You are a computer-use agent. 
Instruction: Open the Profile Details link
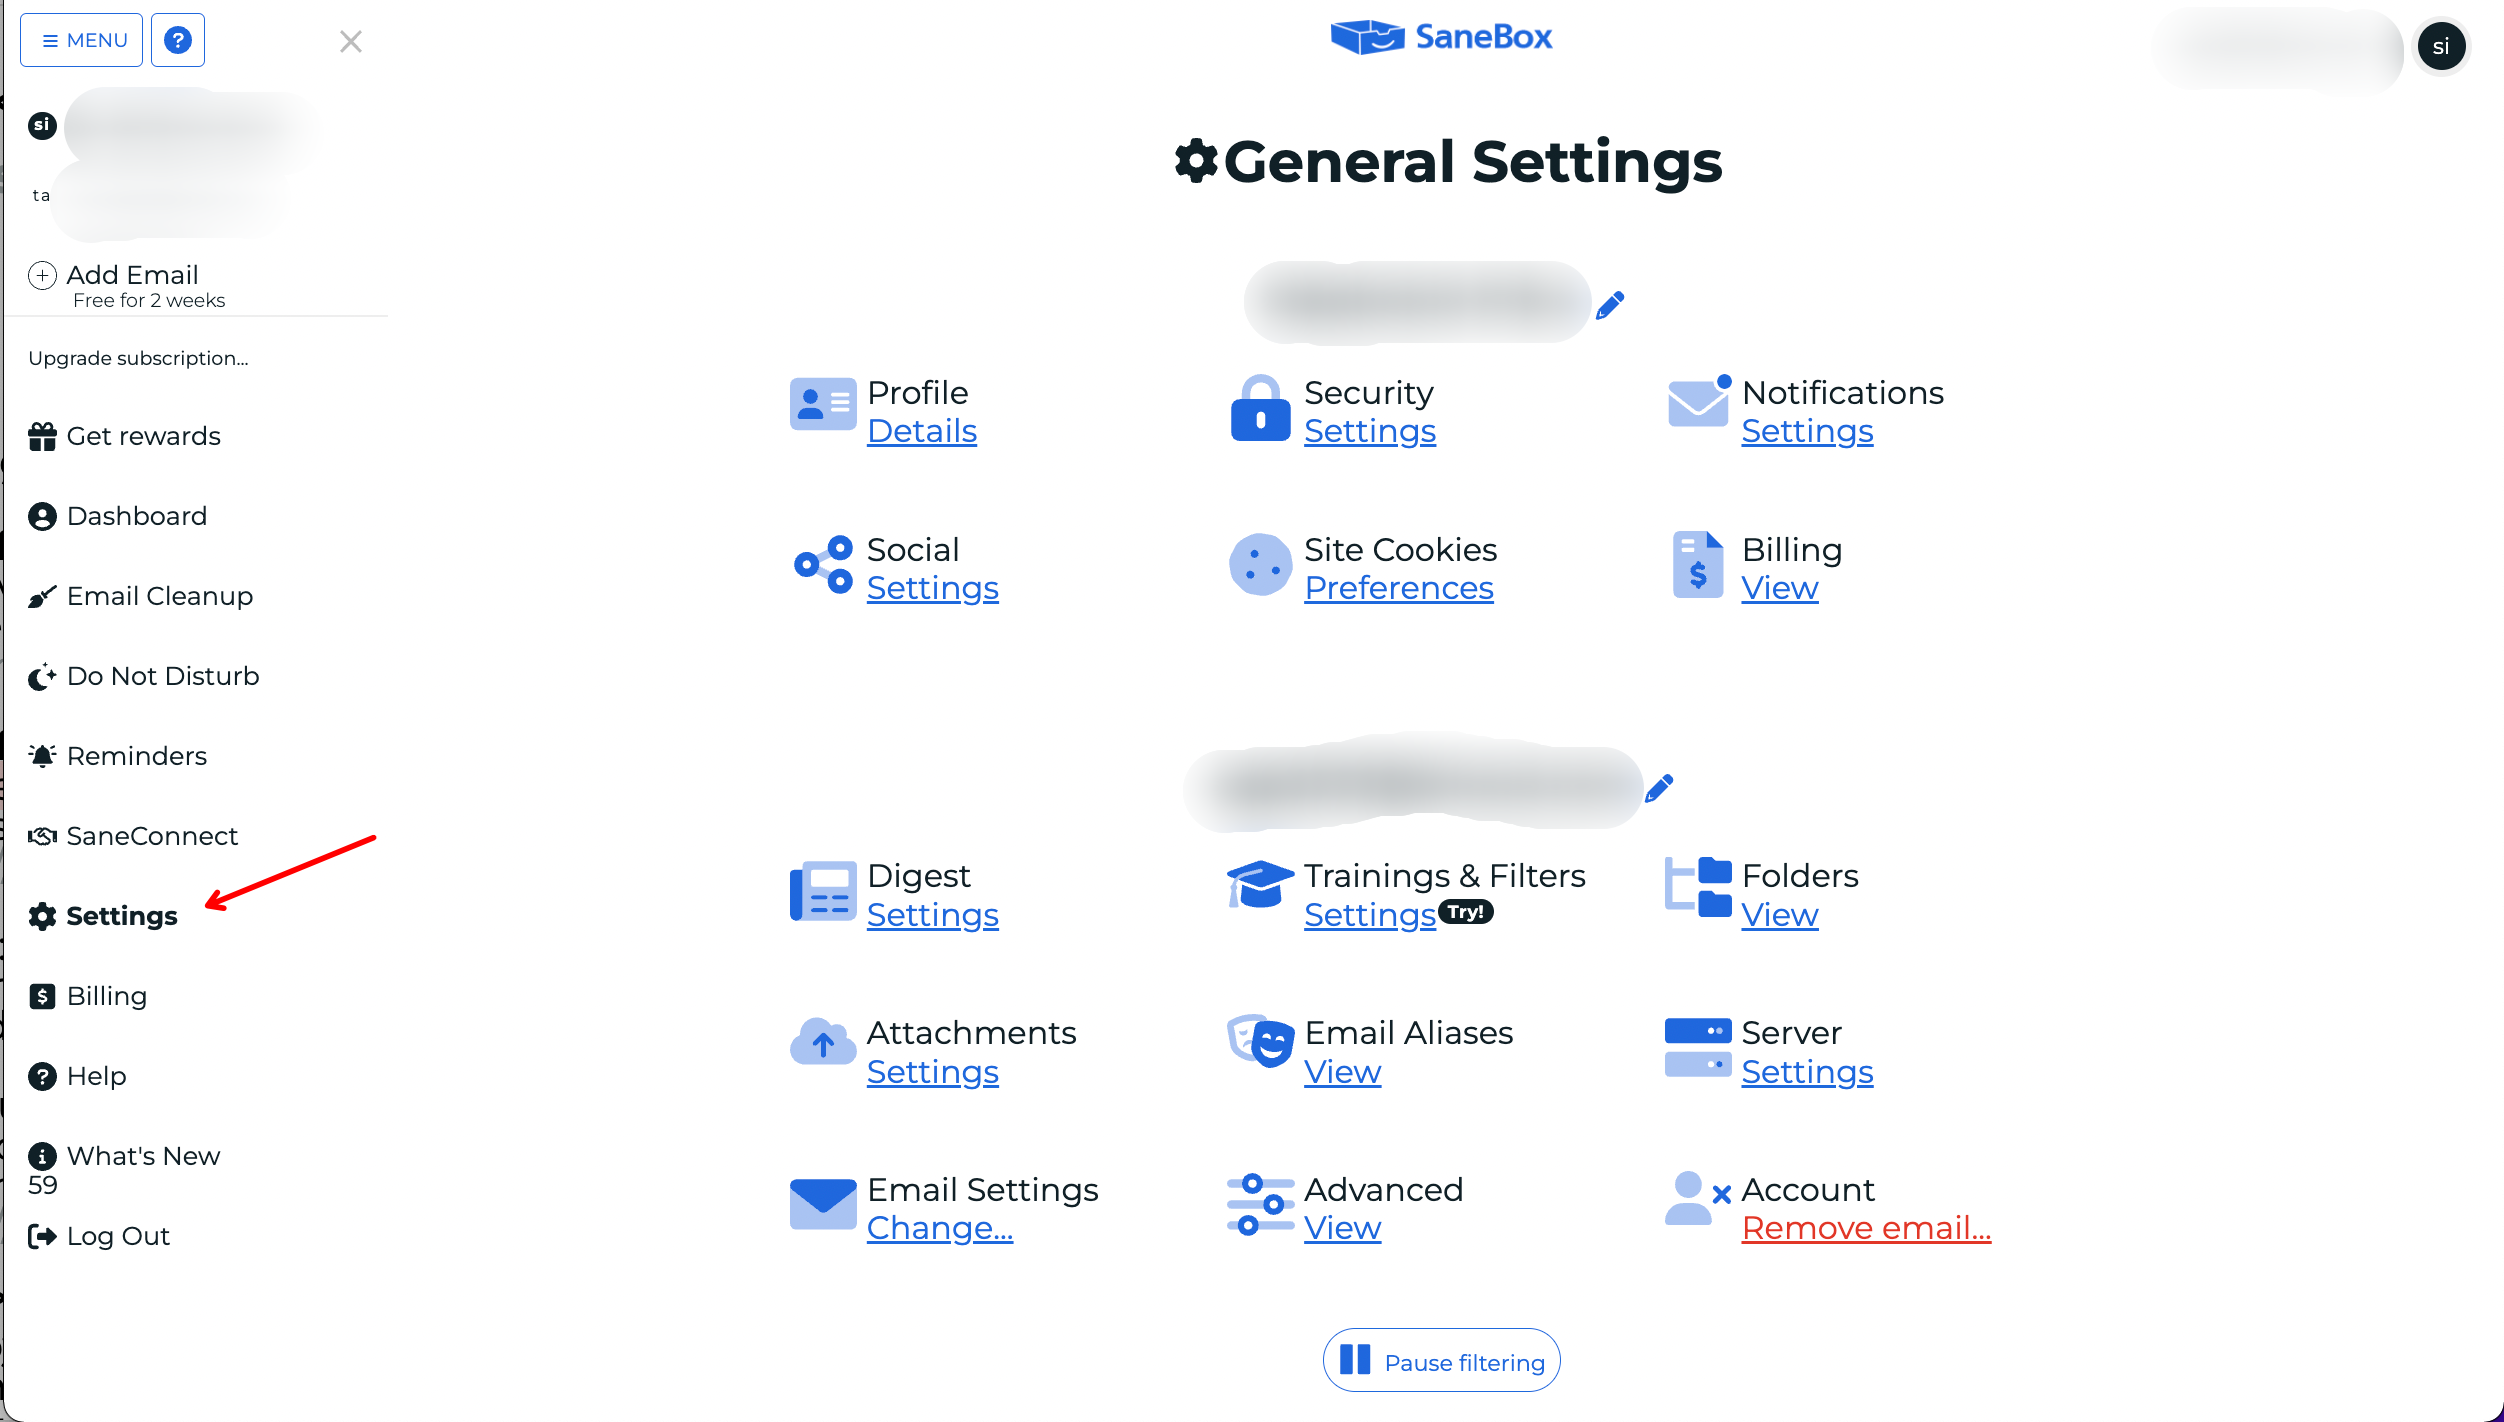coord(921,431)
